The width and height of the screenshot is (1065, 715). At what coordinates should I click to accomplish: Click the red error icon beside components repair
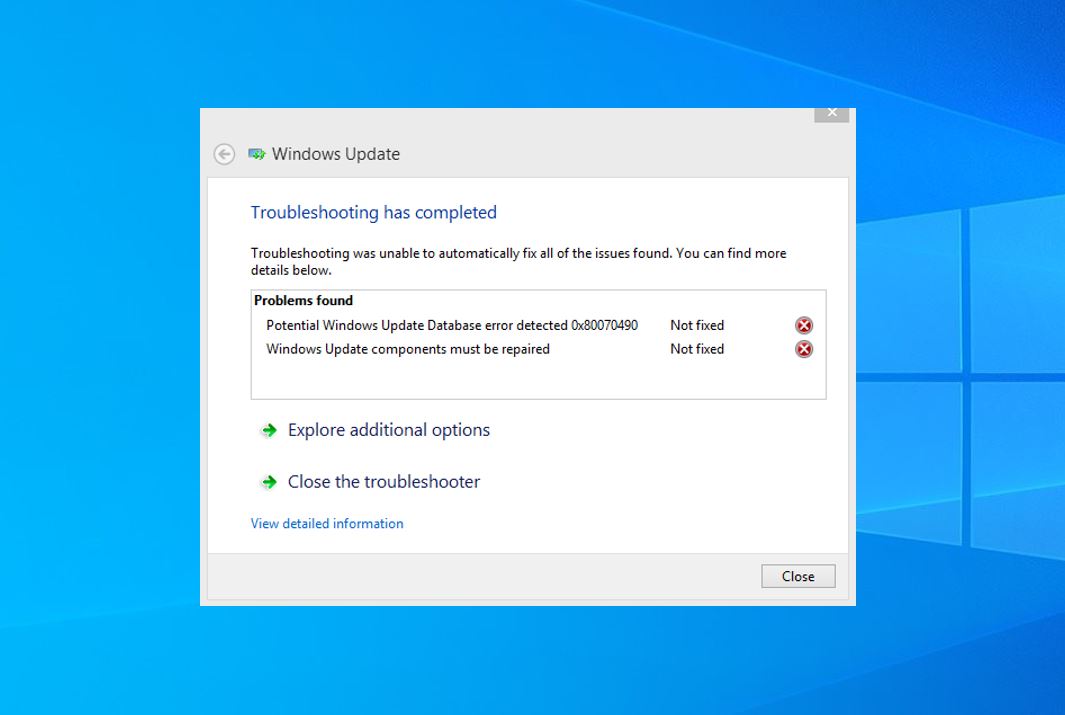(803, 349)
